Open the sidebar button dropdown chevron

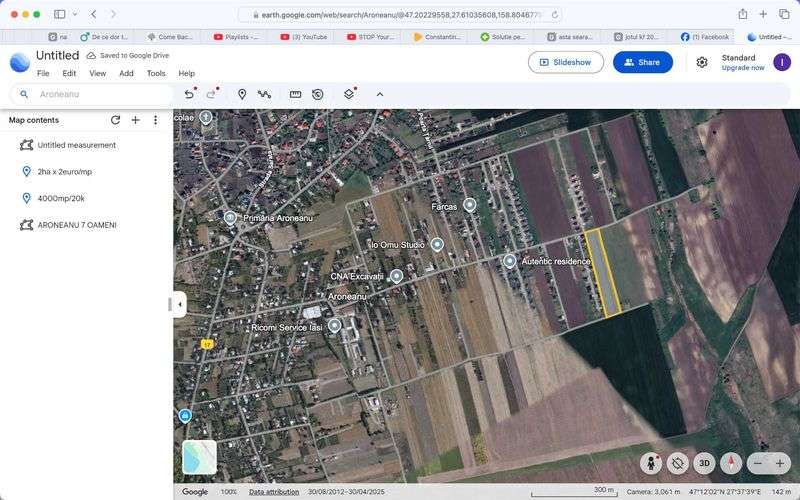pyautogui.click(x=75, y=14)
